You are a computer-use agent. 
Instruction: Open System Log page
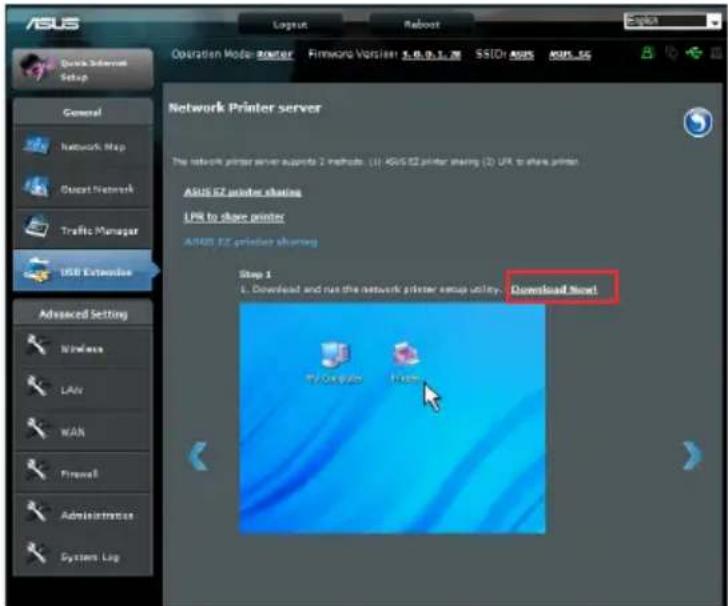pyautogui.click(x=83, y=555)
